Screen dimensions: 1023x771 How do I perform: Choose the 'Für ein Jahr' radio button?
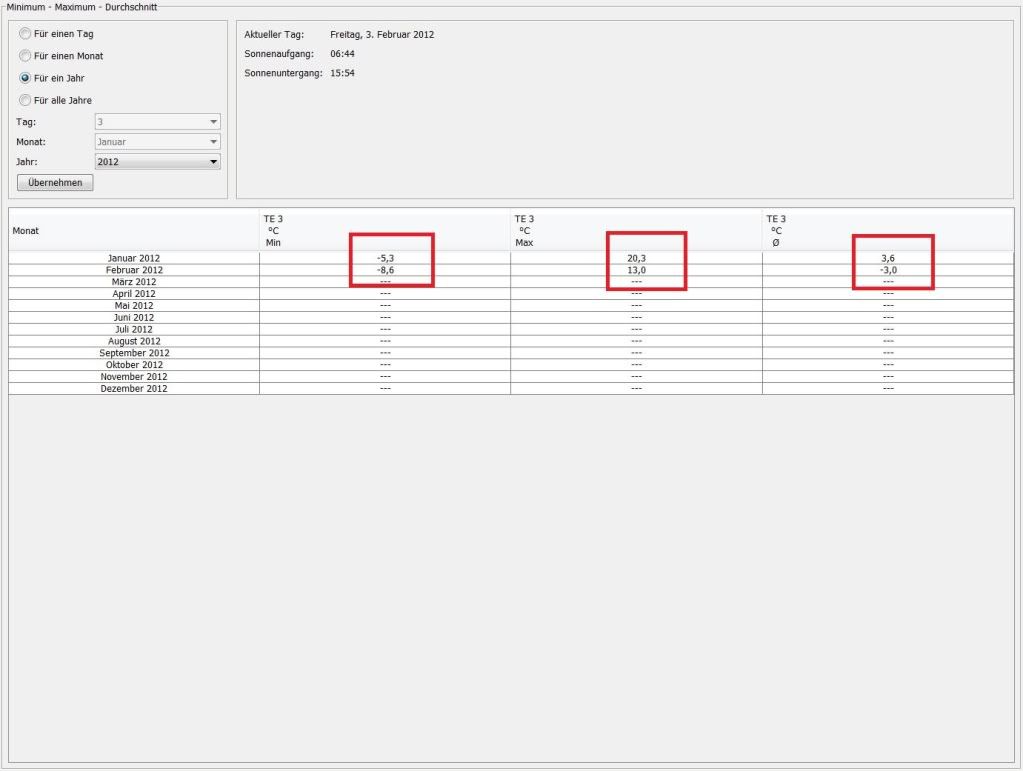click(x=26, y=78)
